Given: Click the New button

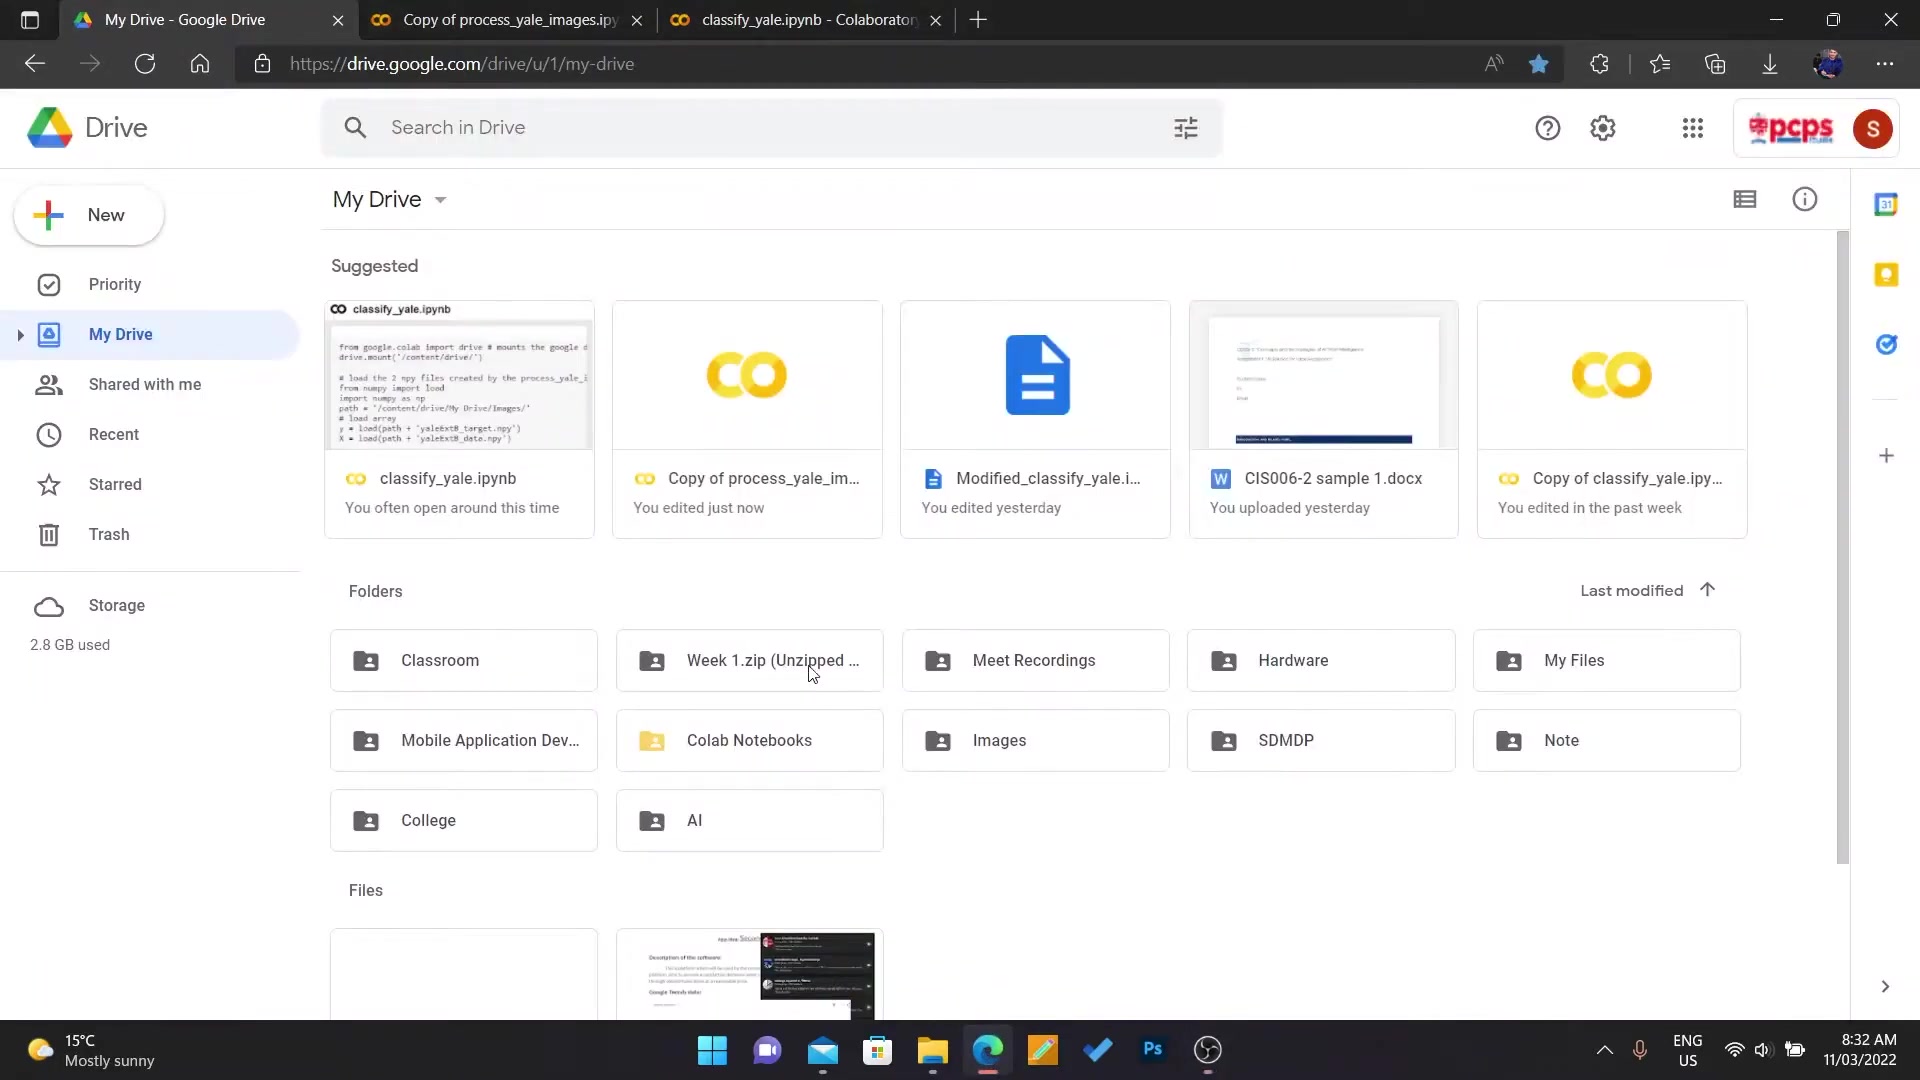Looking at the screenshot, I should 89,215.
